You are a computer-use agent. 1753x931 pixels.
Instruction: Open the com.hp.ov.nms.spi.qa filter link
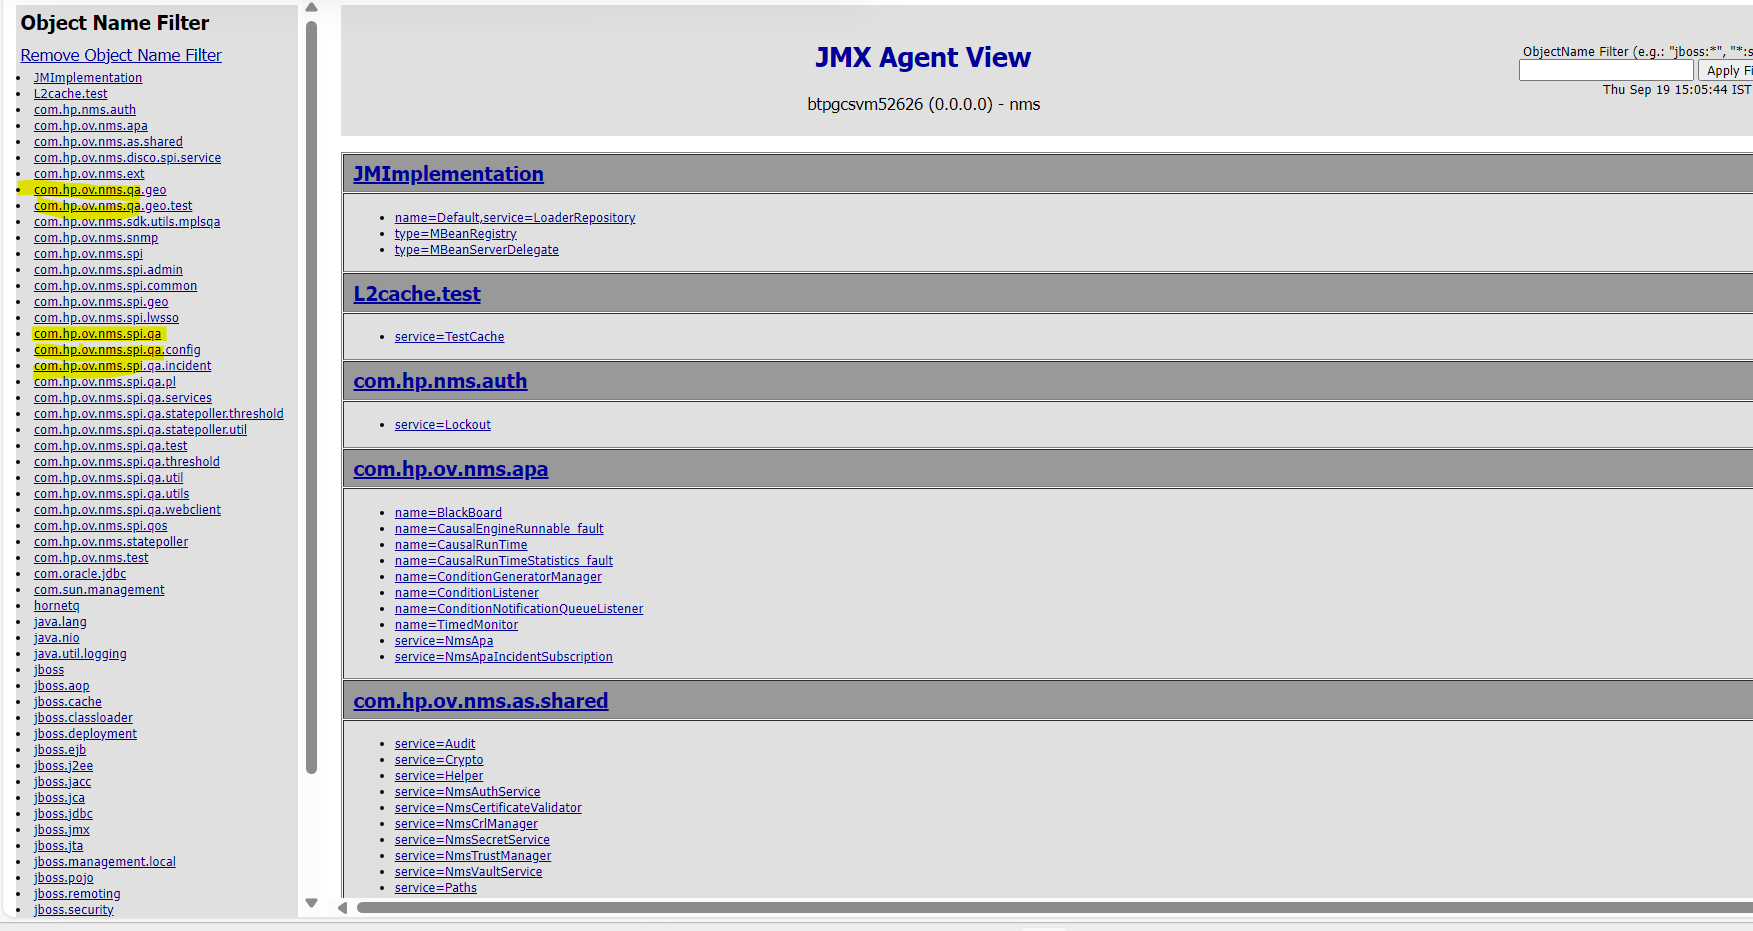pos(97,334)
